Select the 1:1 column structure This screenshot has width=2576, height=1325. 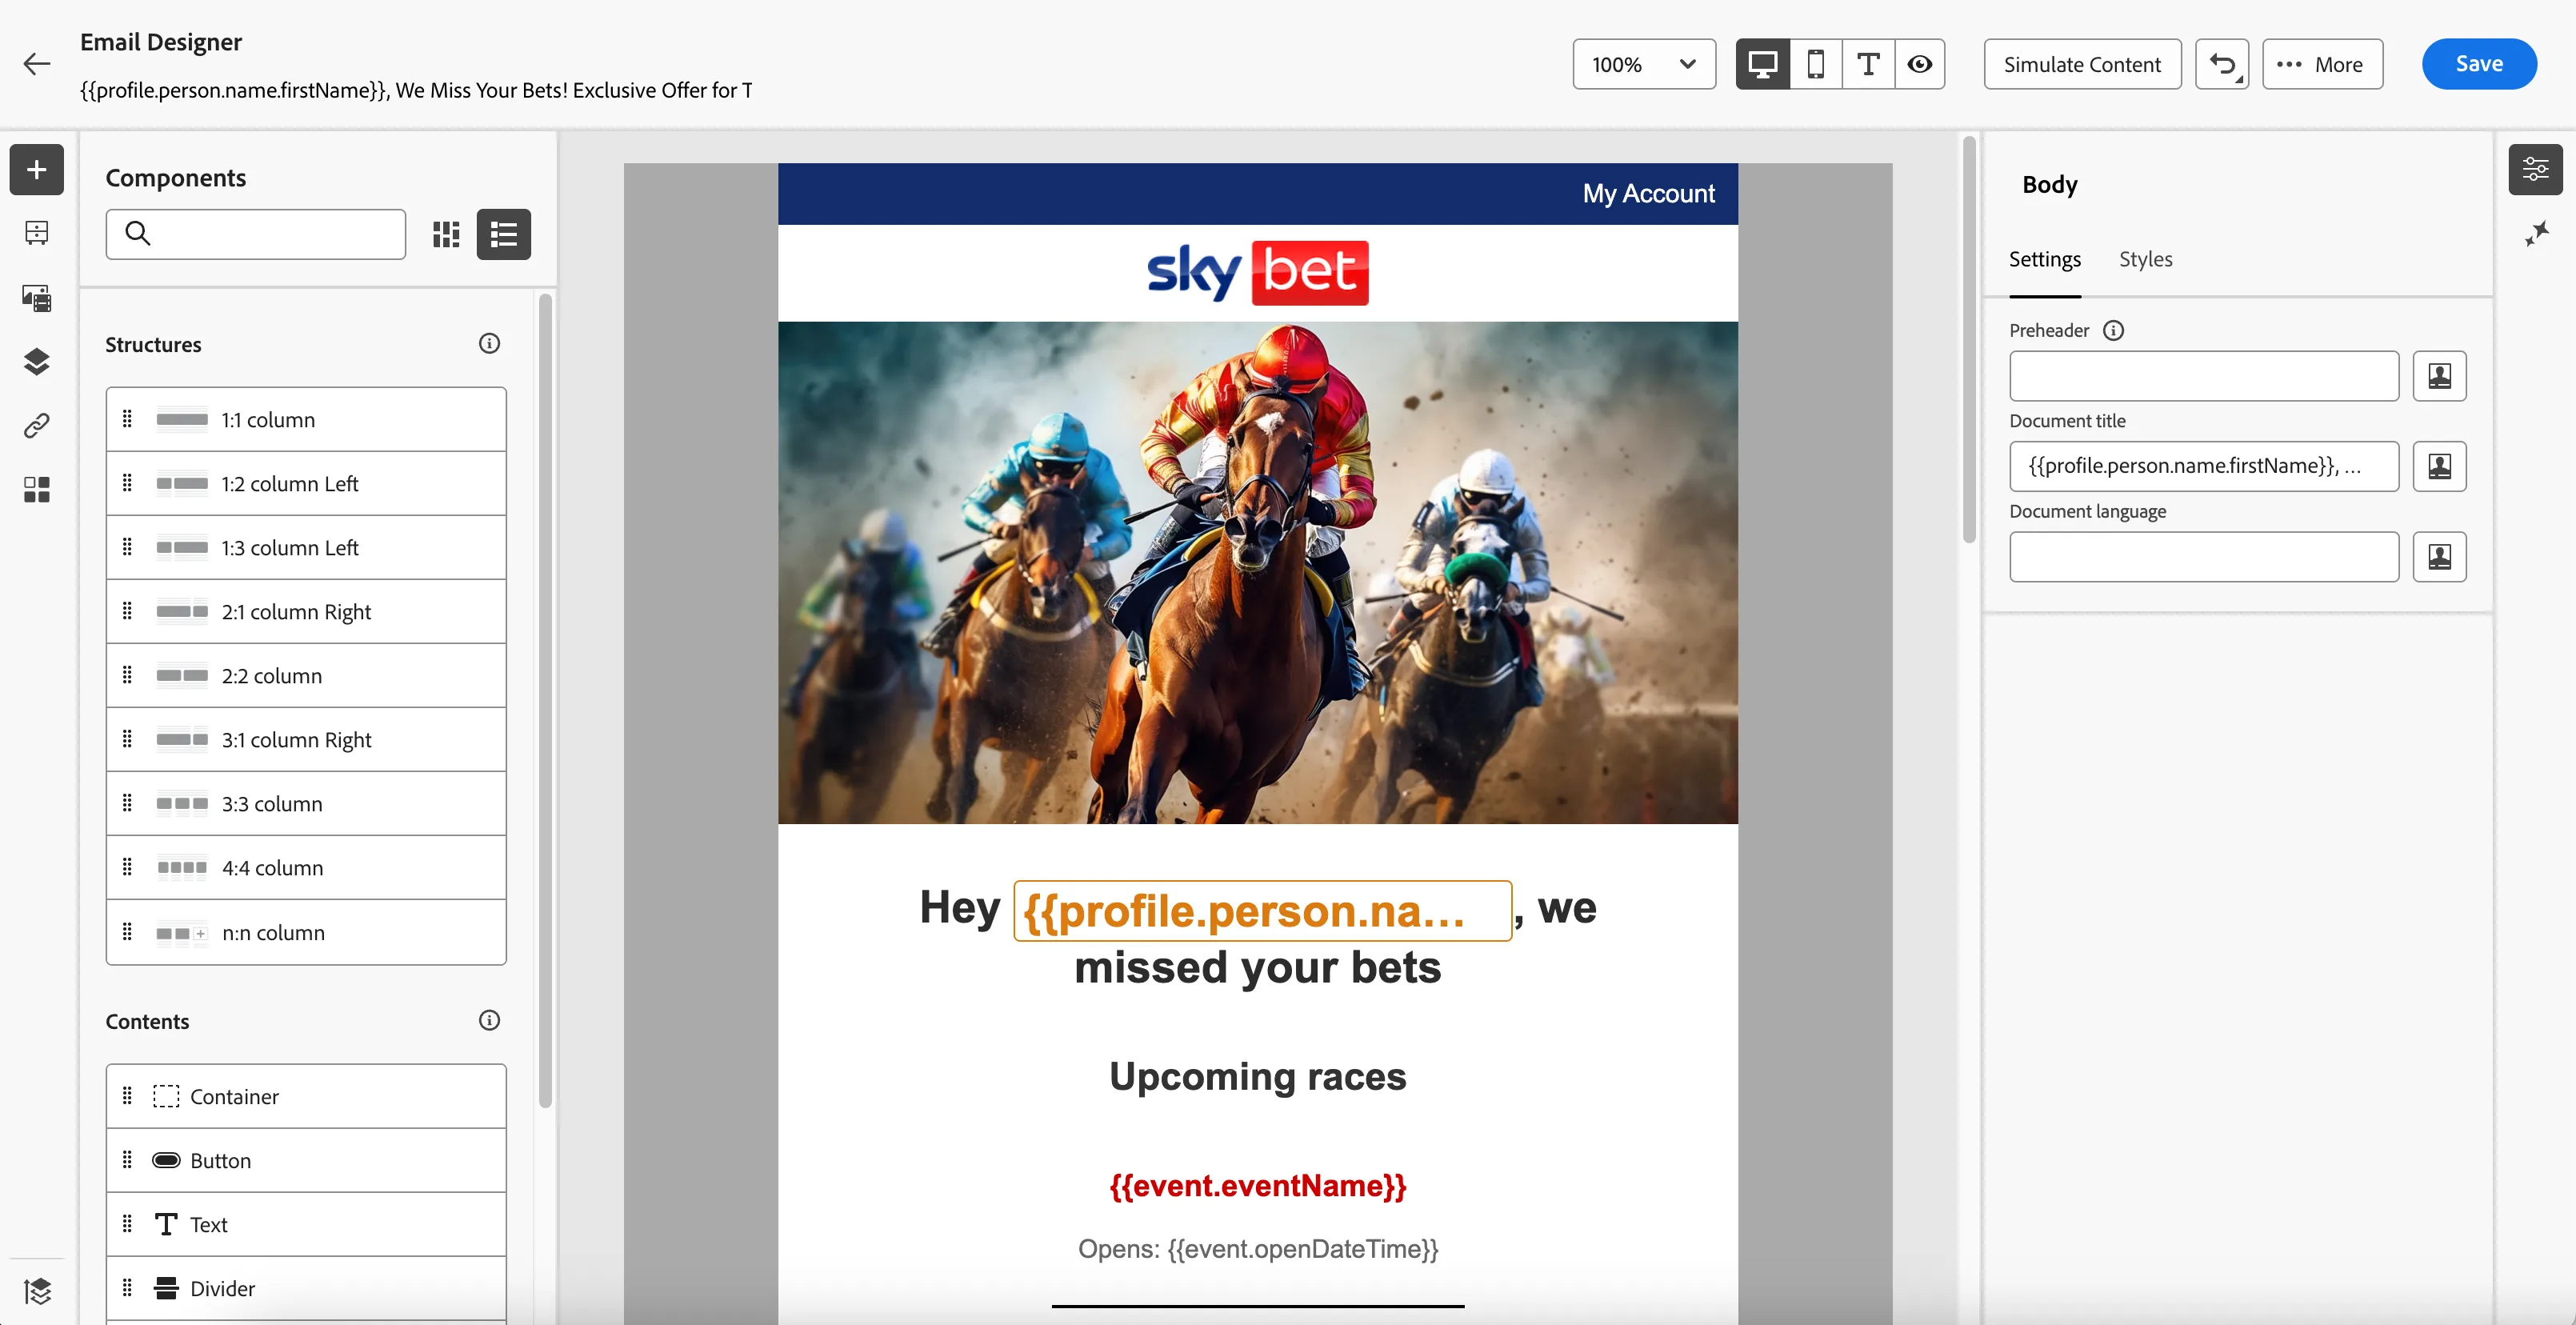coord(306,420)
